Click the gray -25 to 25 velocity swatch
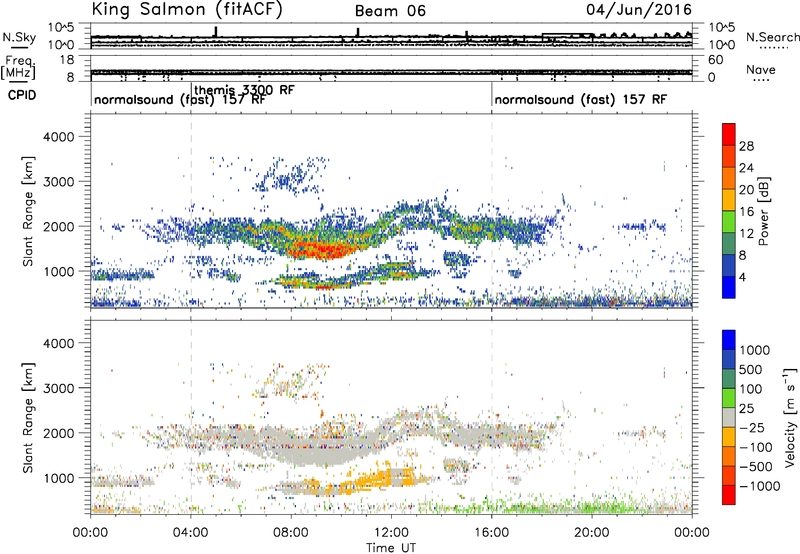This screenshot has width=800, height=554. click(x=729, y=418)
